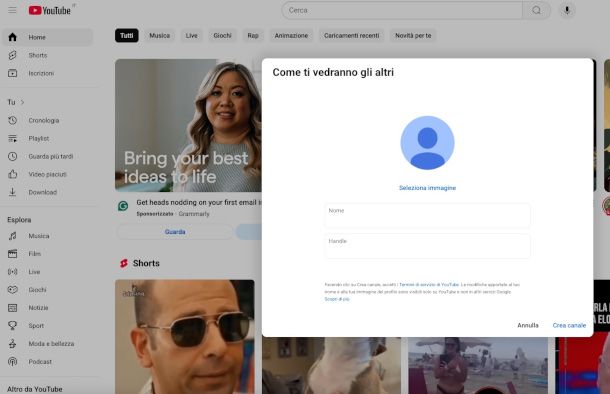Image resolution: width=610 pixels, height=394 pixels.
Task: Open the beach scene Short thumbnail
Action: 478,366
